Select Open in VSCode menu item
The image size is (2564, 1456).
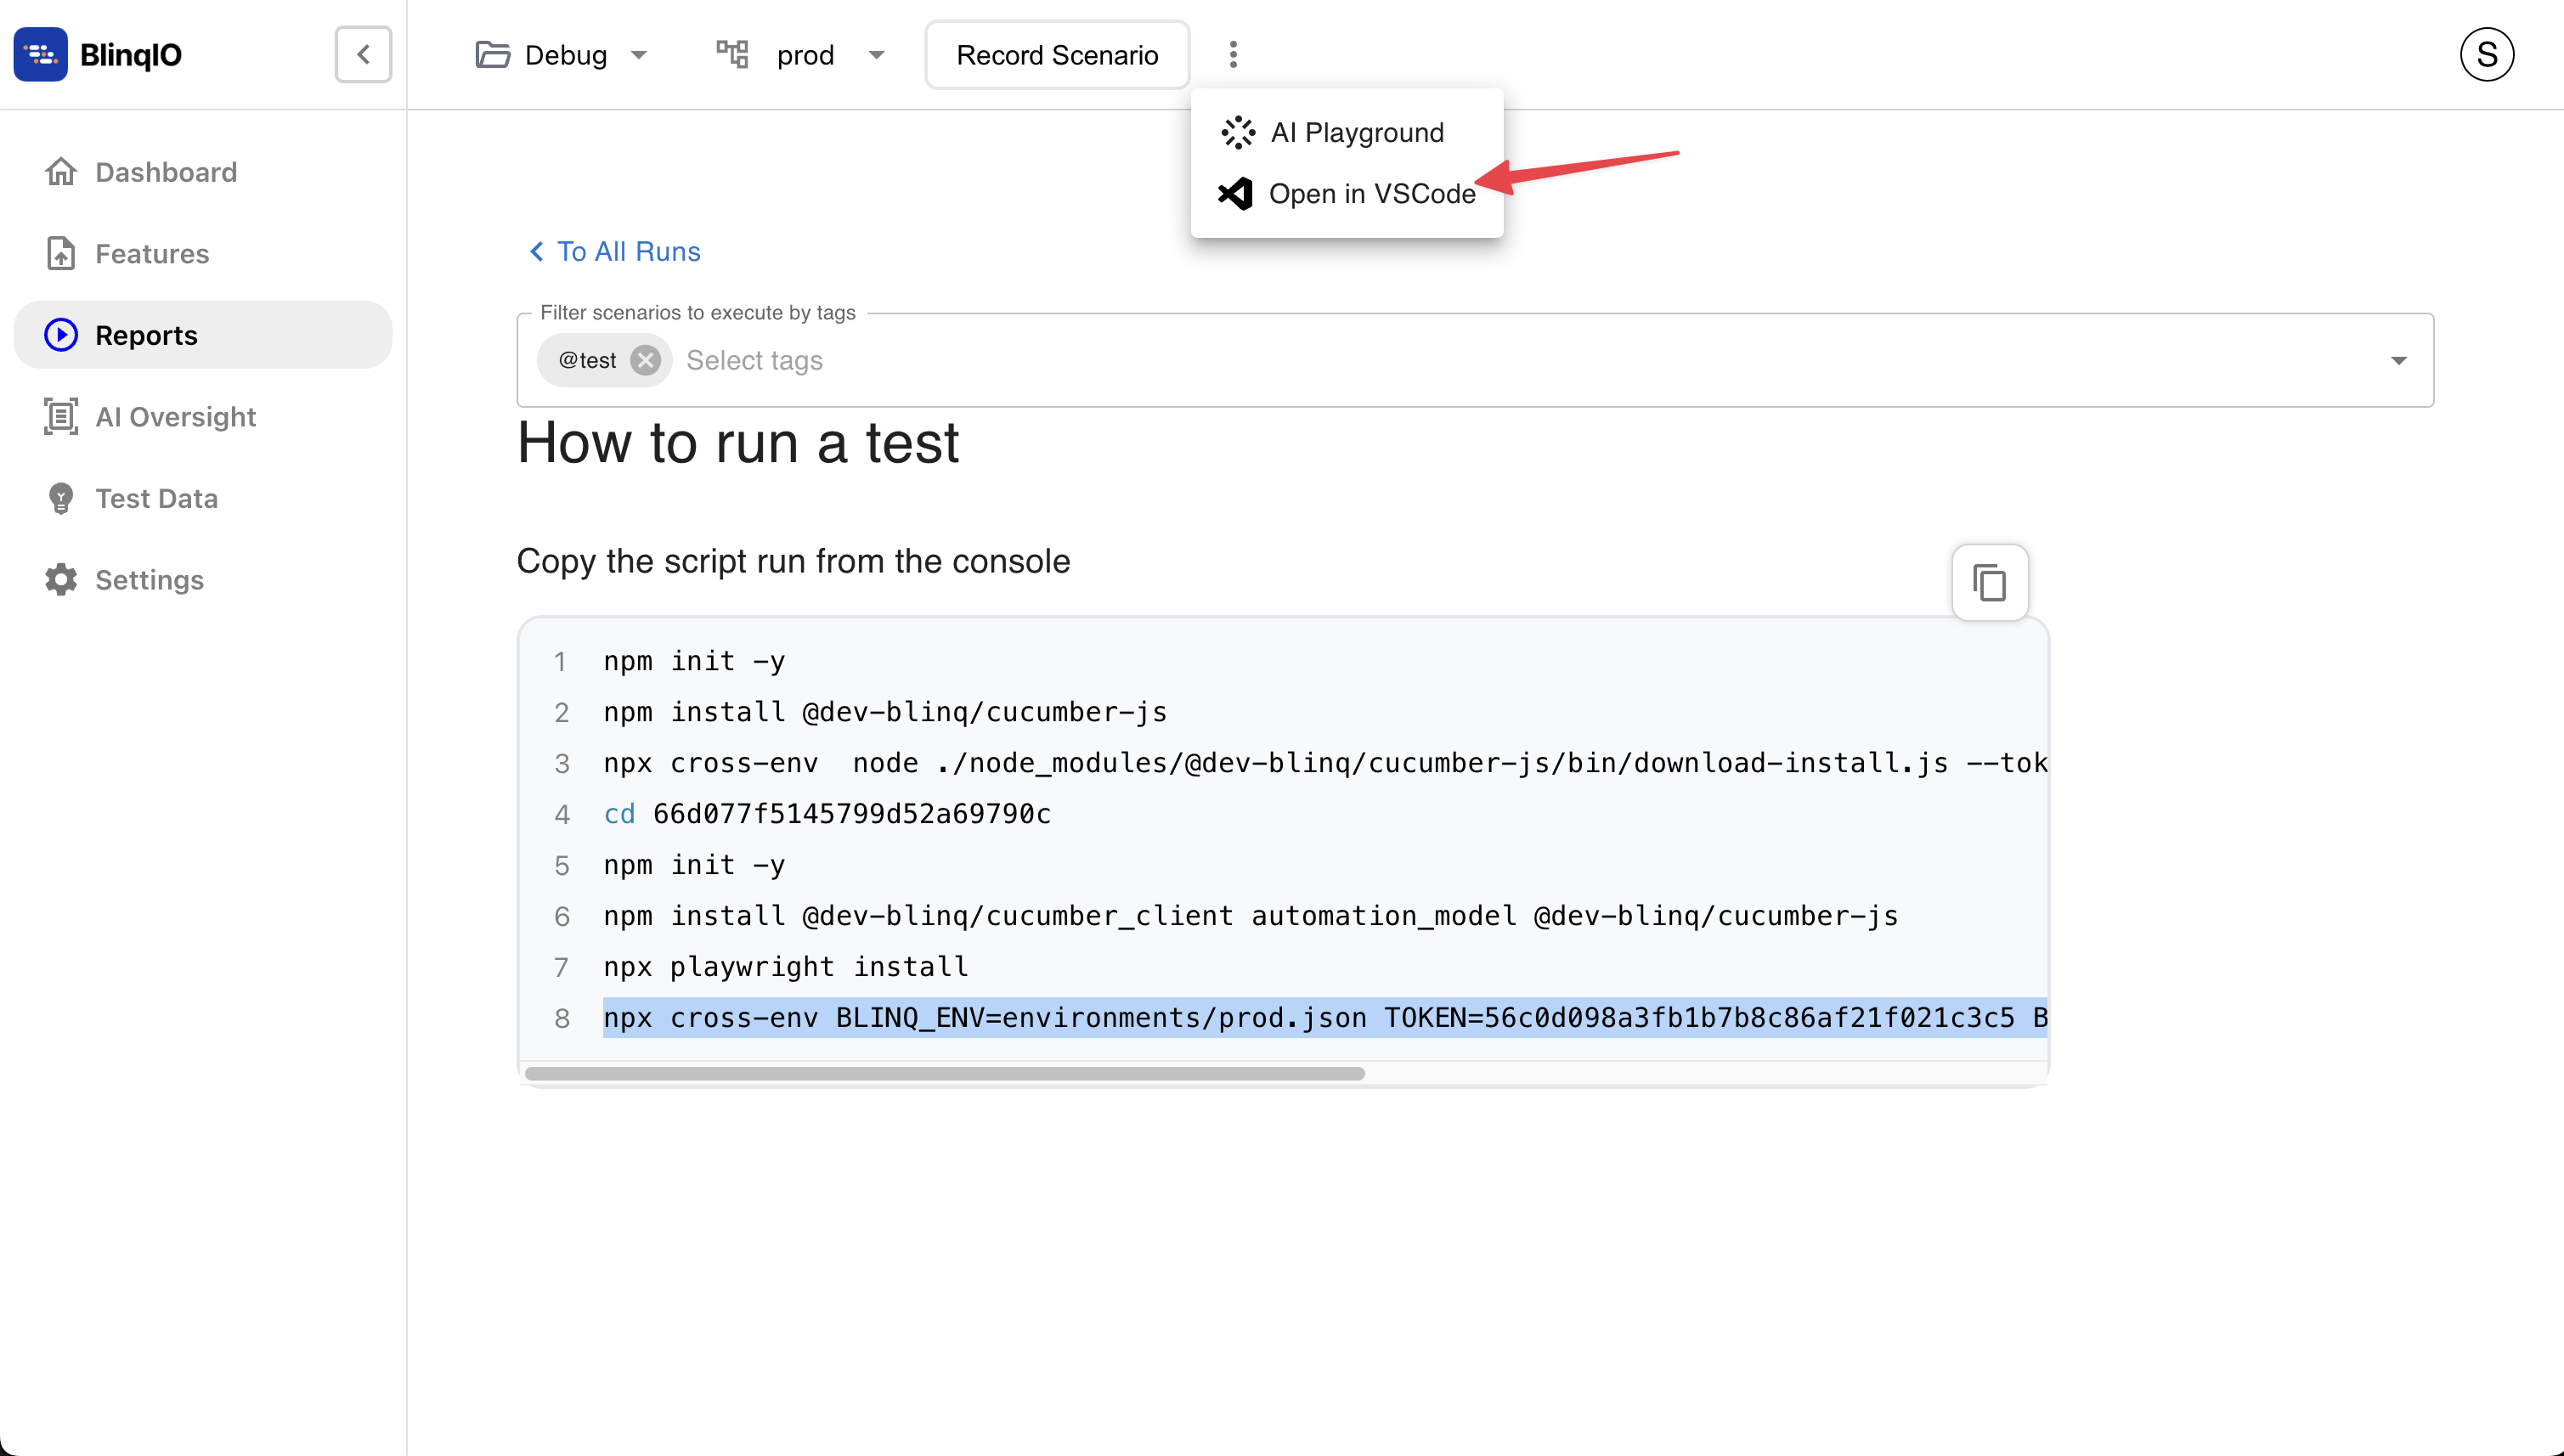pyautogui.click(x=1347, y=193)
